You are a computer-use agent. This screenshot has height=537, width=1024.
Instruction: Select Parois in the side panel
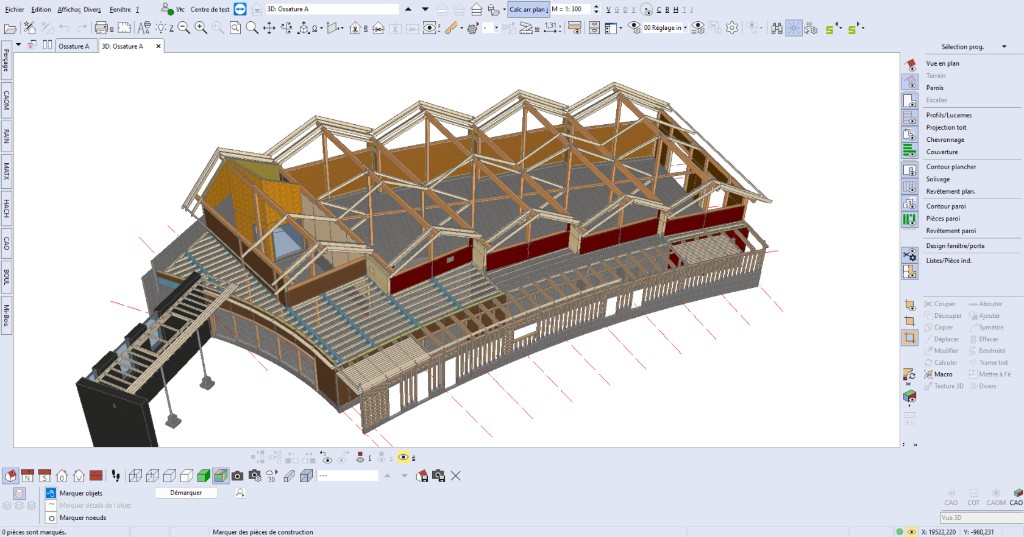click(x=935, y=88)
